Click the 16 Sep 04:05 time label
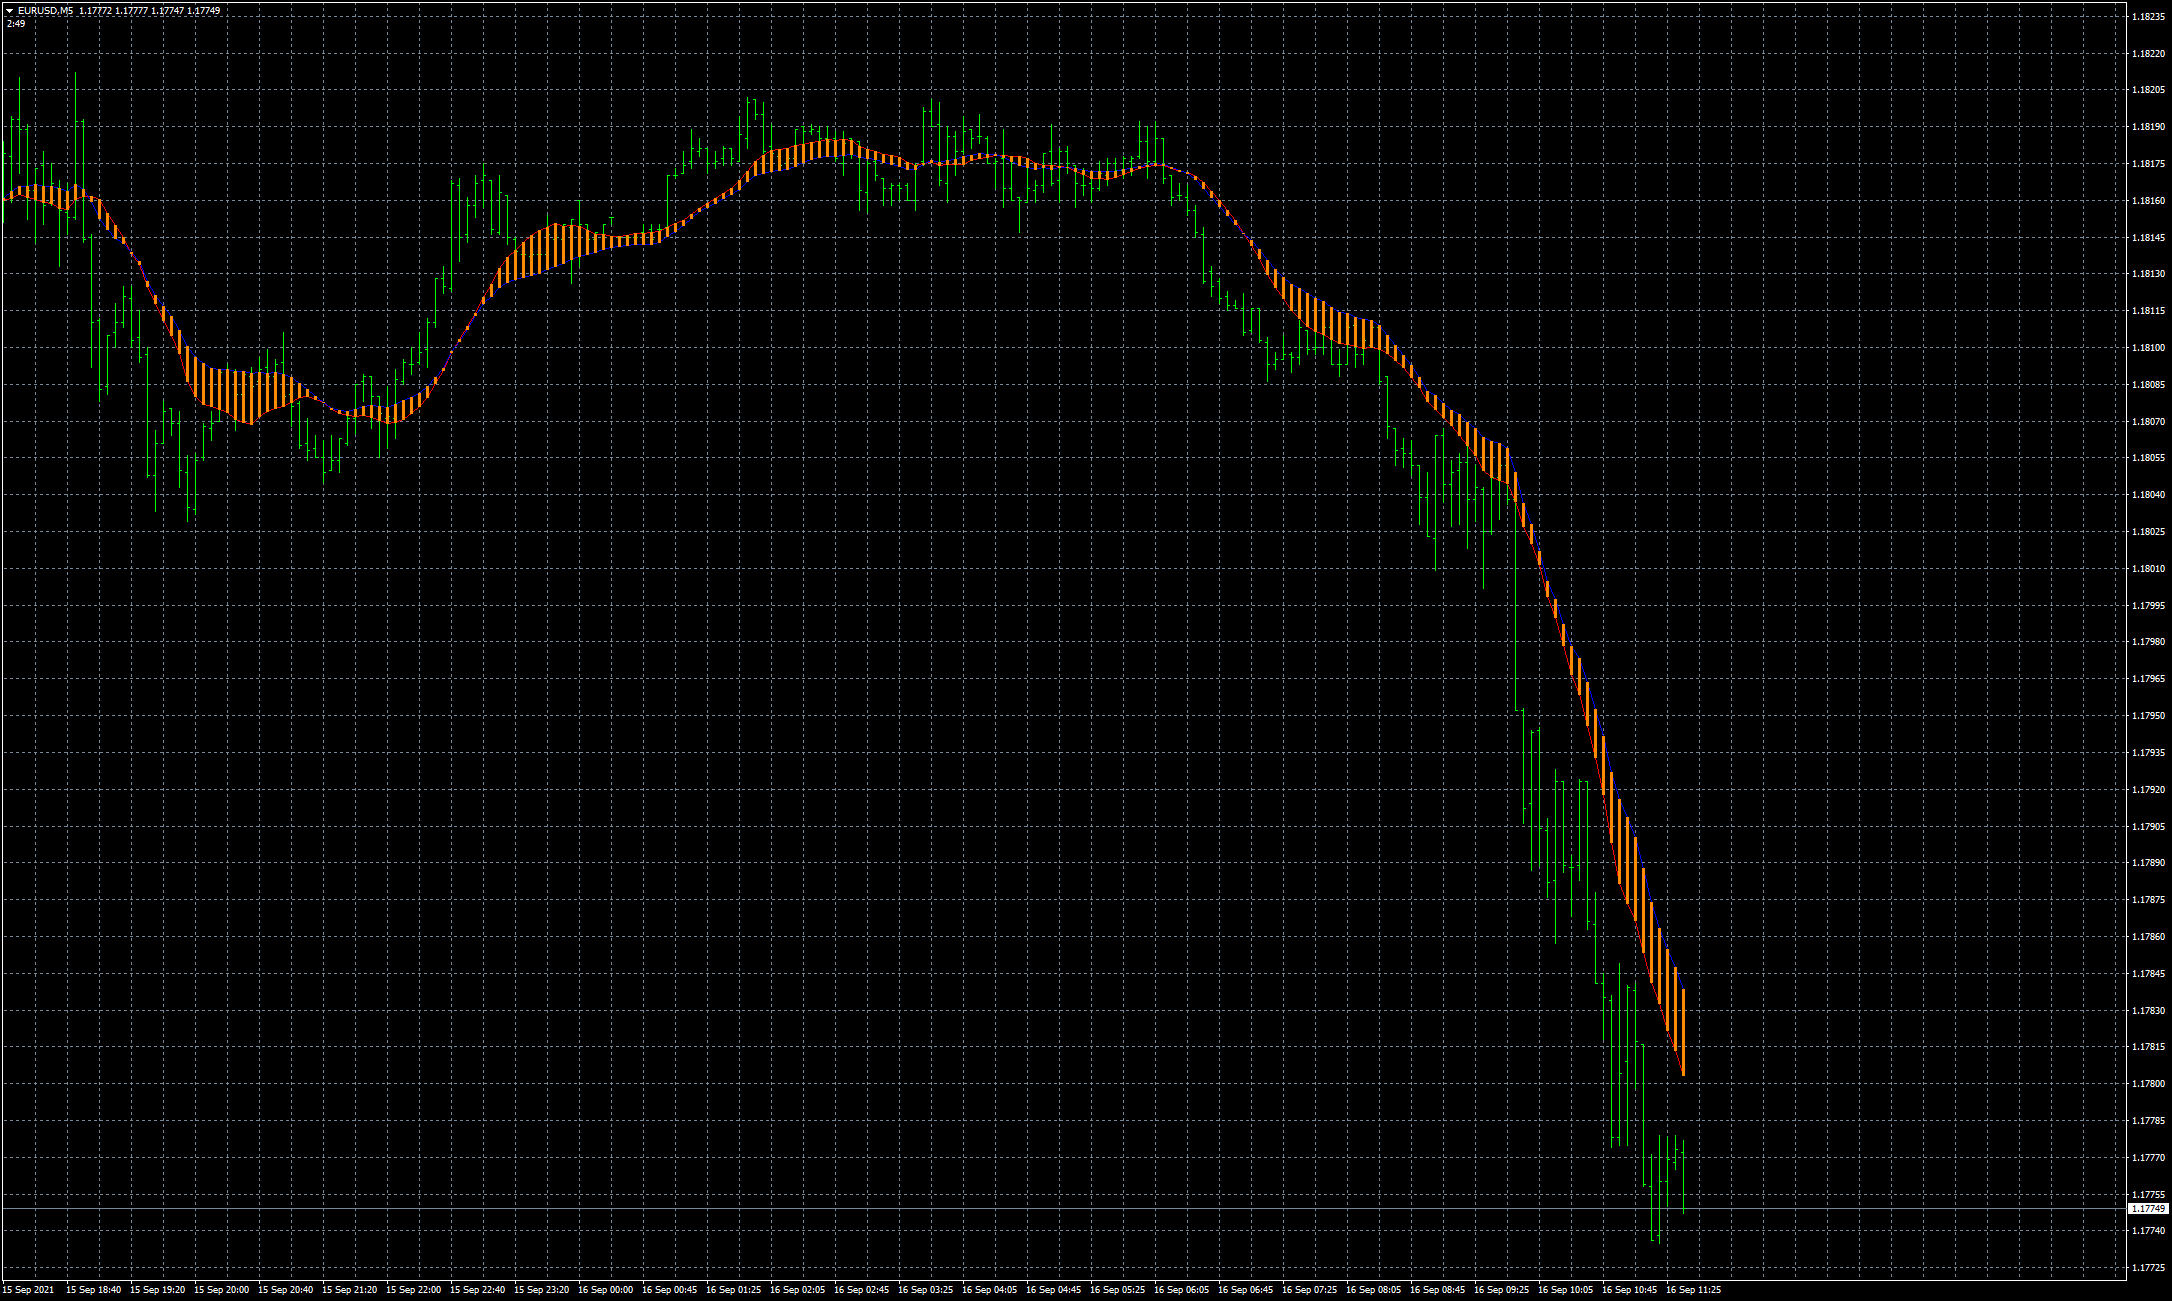The height and width of the screenshot is (1301, 2172). click(x=990, y=1290)
